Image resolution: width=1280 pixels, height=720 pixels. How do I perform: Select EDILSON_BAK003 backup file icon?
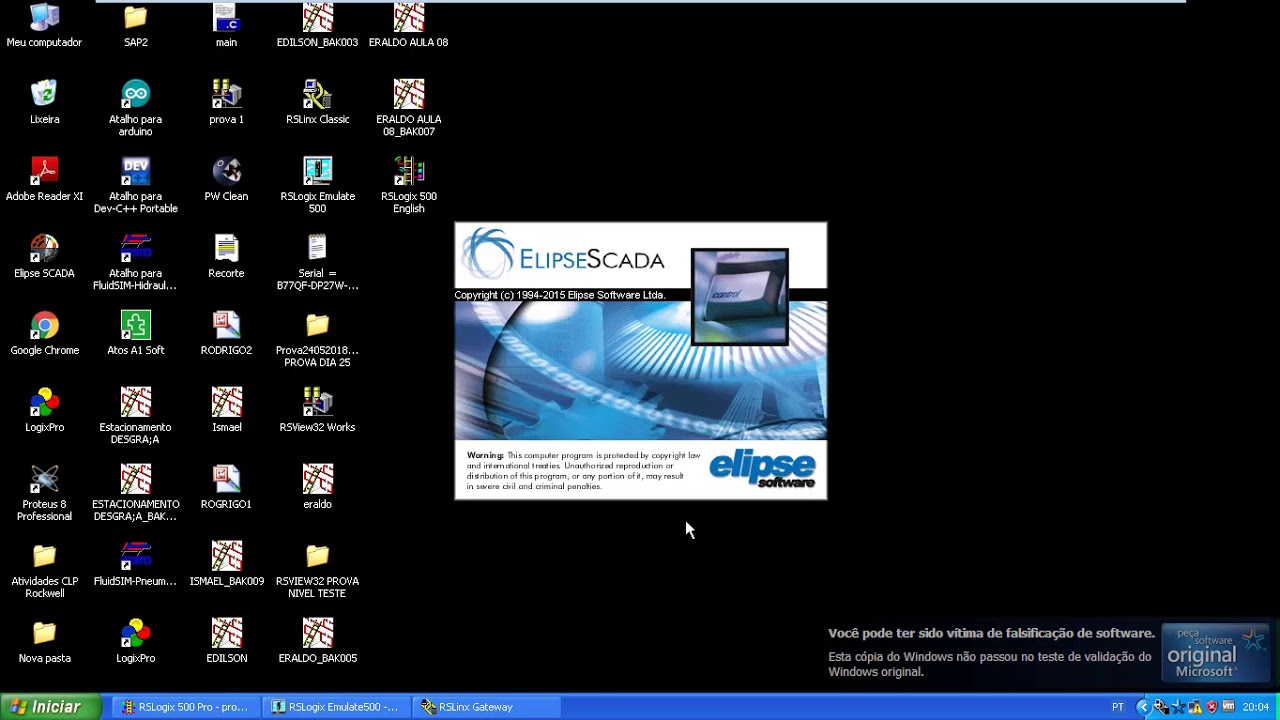(x=318, y=25)
